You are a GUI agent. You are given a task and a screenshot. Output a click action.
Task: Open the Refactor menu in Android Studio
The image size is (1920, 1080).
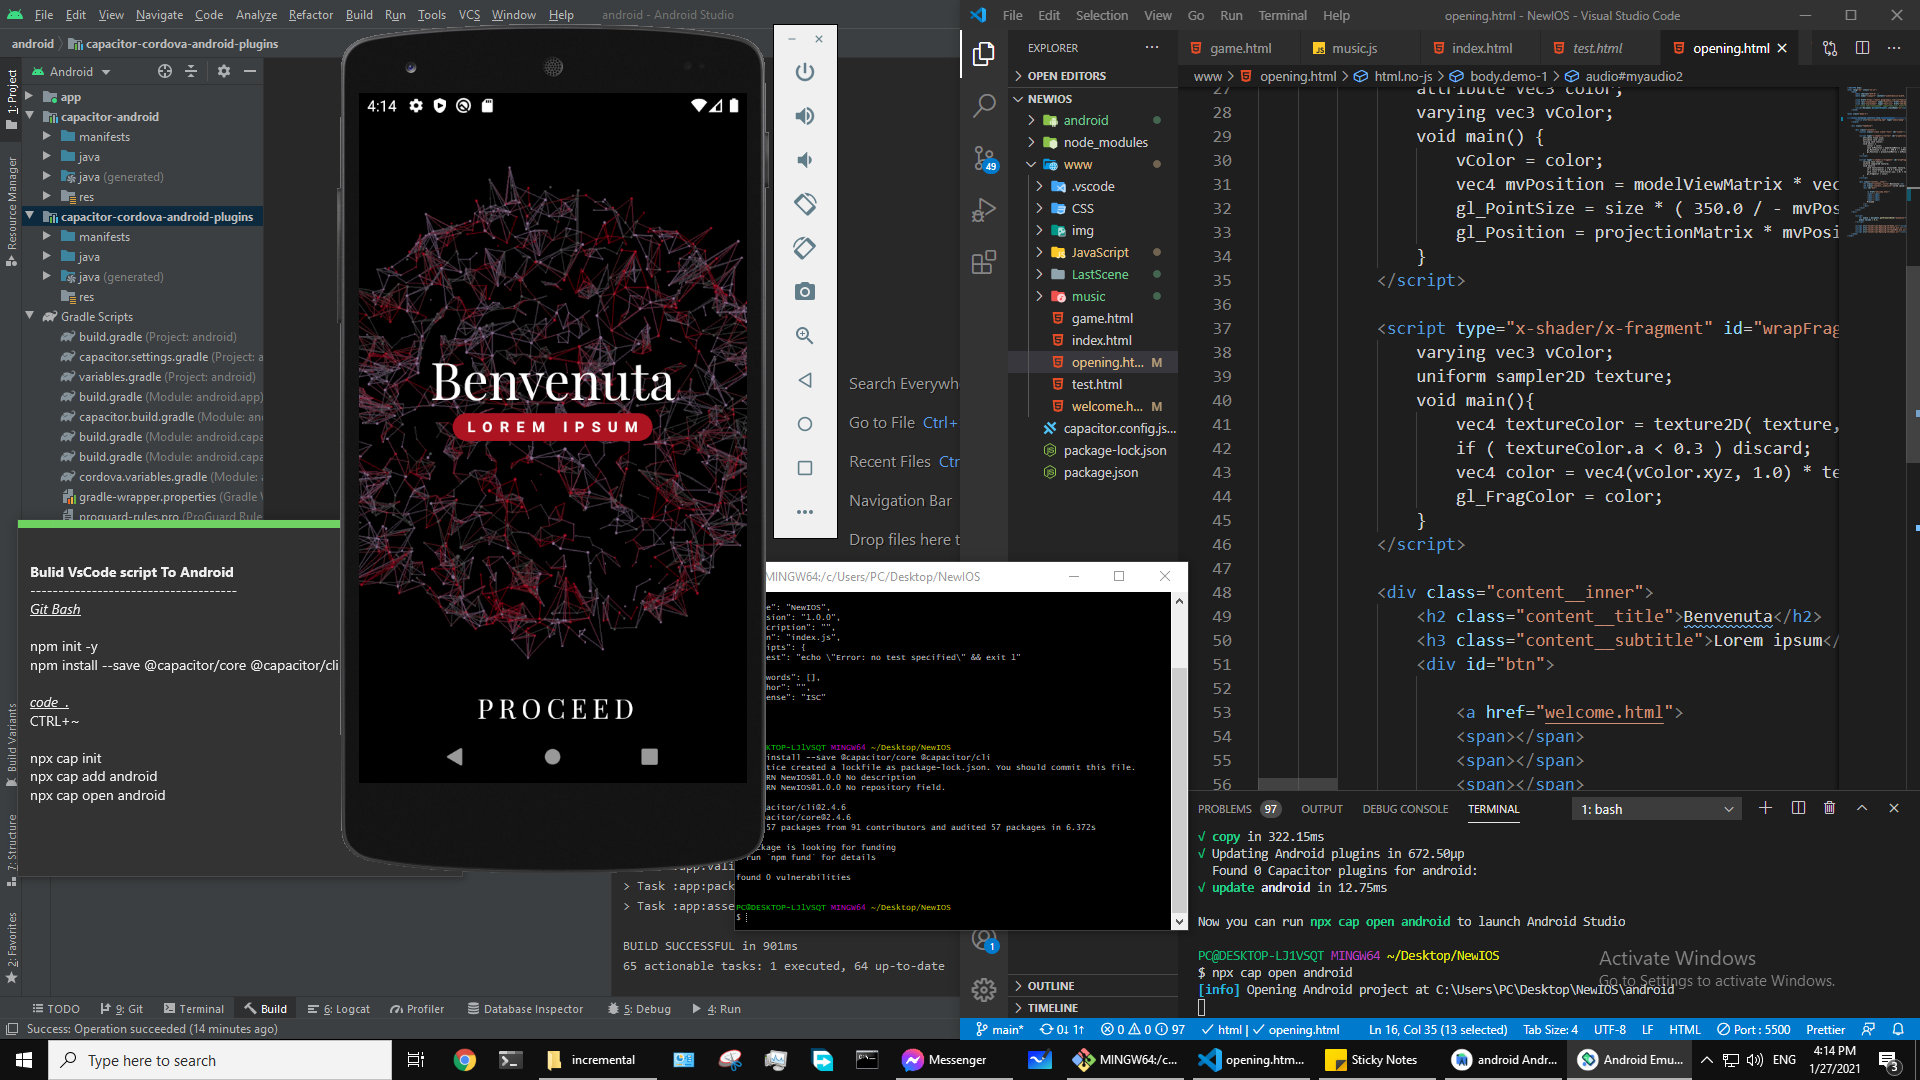pos(310,15)
